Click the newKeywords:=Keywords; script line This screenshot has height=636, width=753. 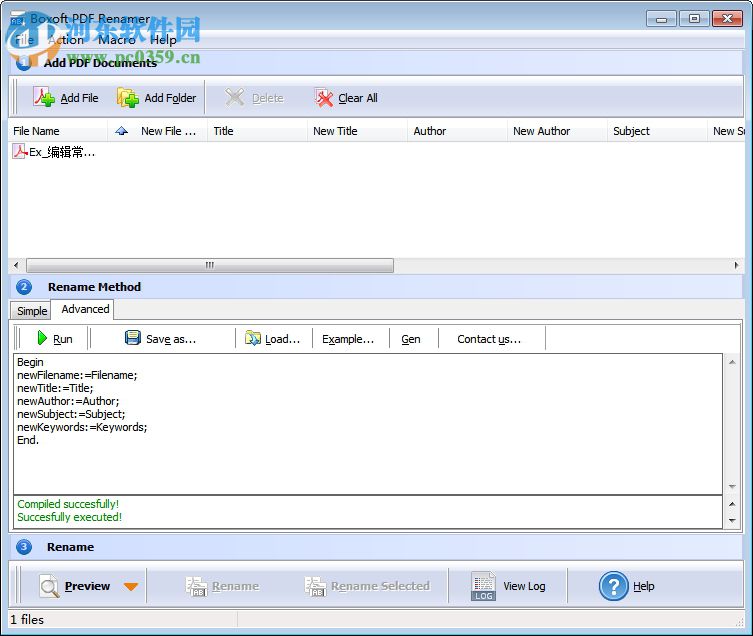tap(82, 427)
